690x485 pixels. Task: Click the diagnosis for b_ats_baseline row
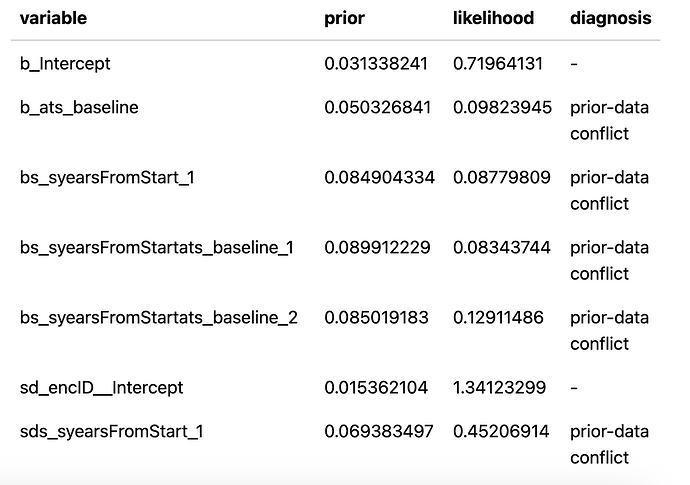coord(609,120)
